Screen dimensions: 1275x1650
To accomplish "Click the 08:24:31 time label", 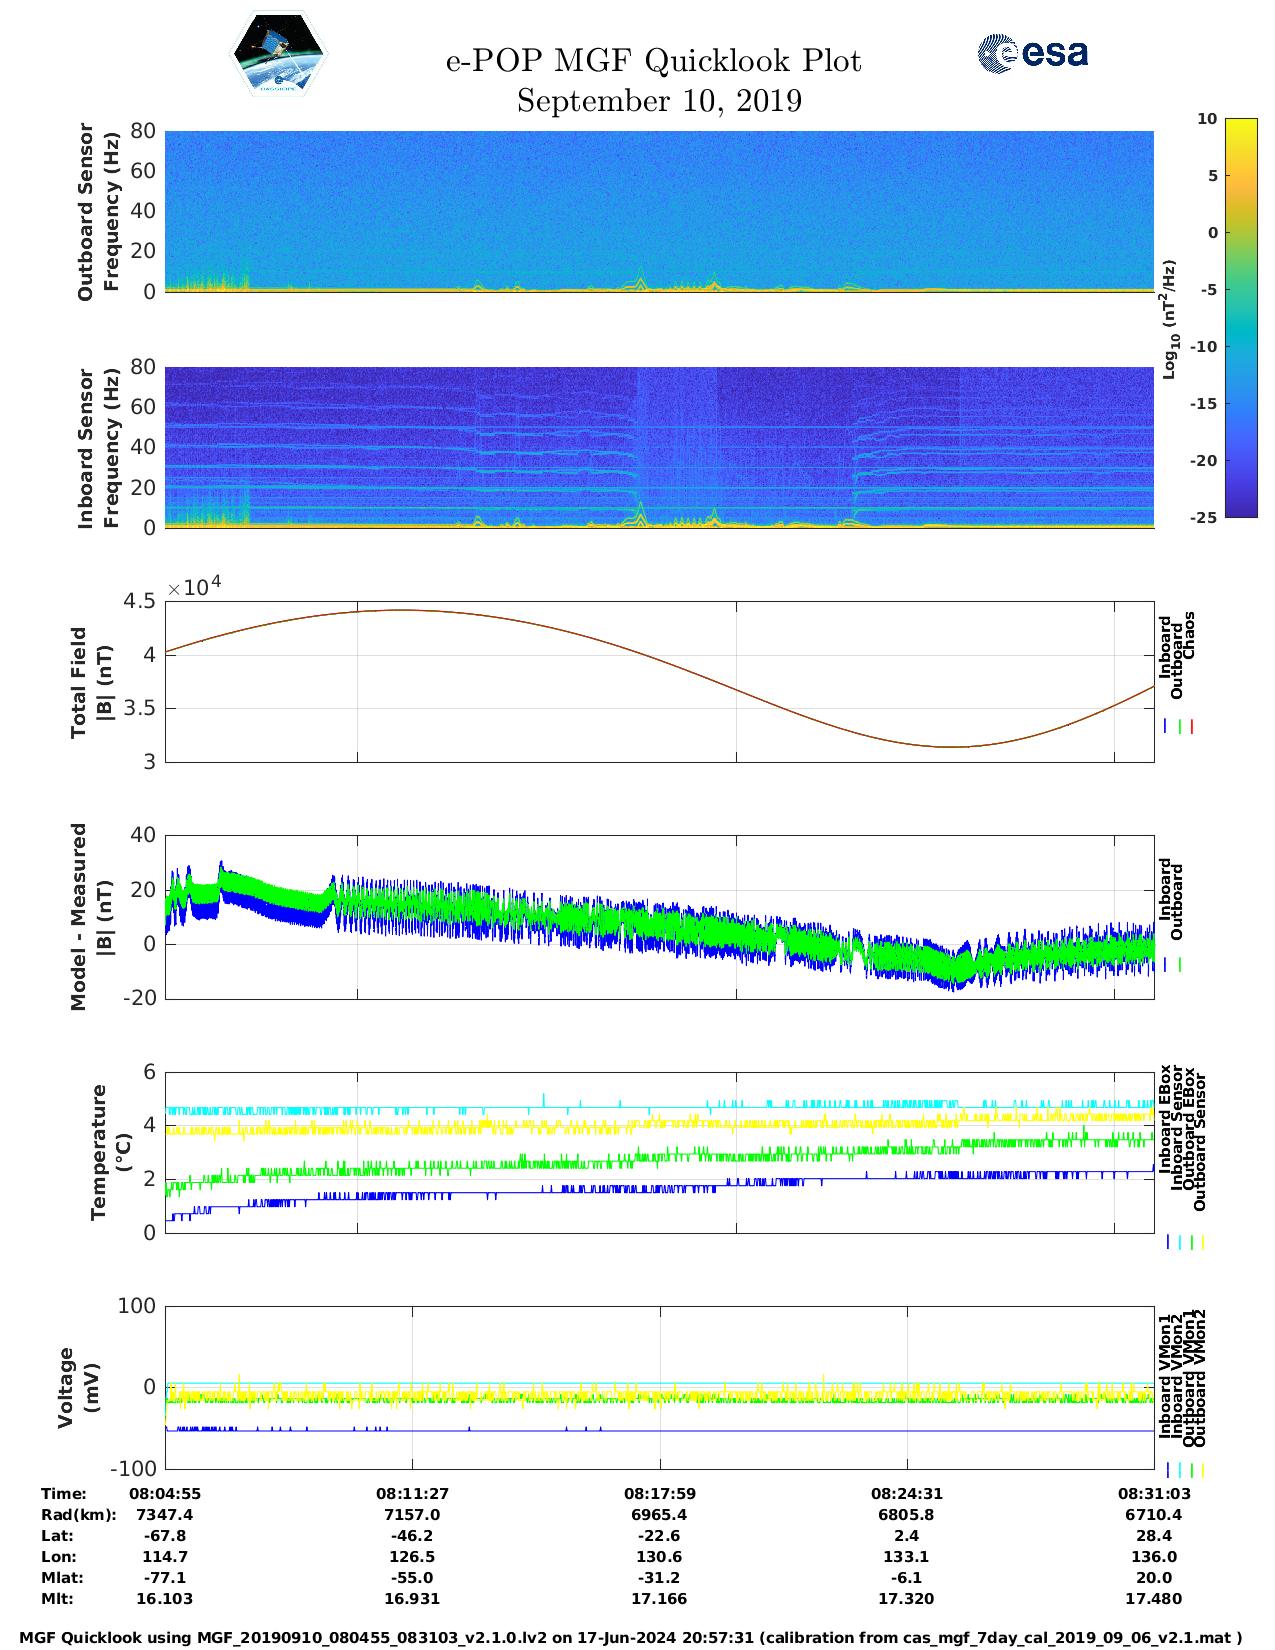I will coord(906,1494).
